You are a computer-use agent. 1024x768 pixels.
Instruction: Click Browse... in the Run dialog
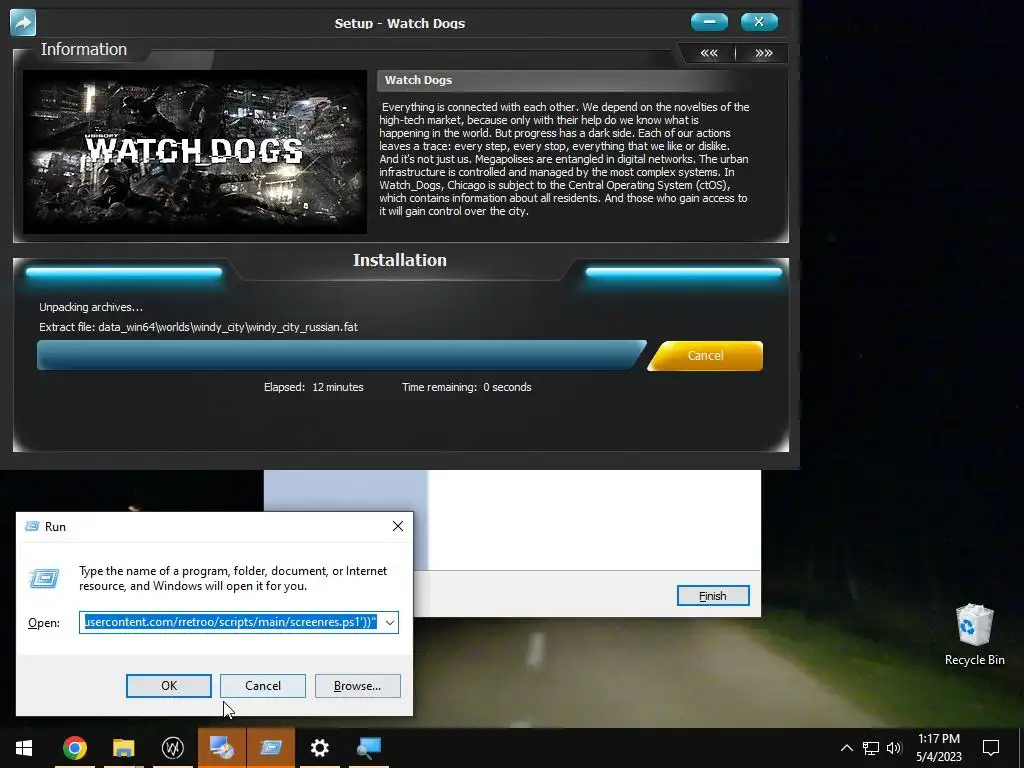pyautogui.click(x=357, y=686)
